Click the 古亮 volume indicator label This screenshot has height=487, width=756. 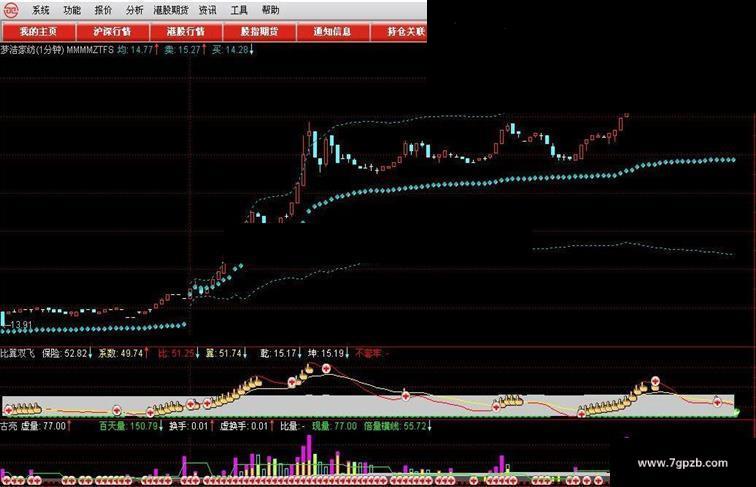9,426
